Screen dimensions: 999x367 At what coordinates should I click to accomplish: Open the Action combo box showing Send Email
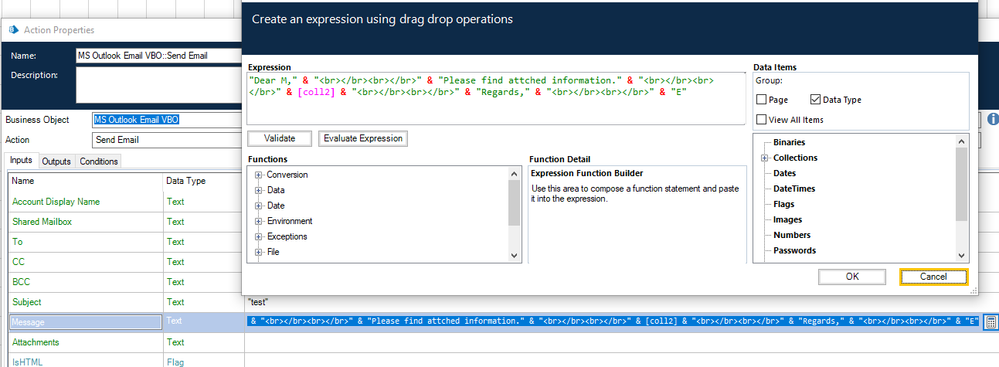167,139
